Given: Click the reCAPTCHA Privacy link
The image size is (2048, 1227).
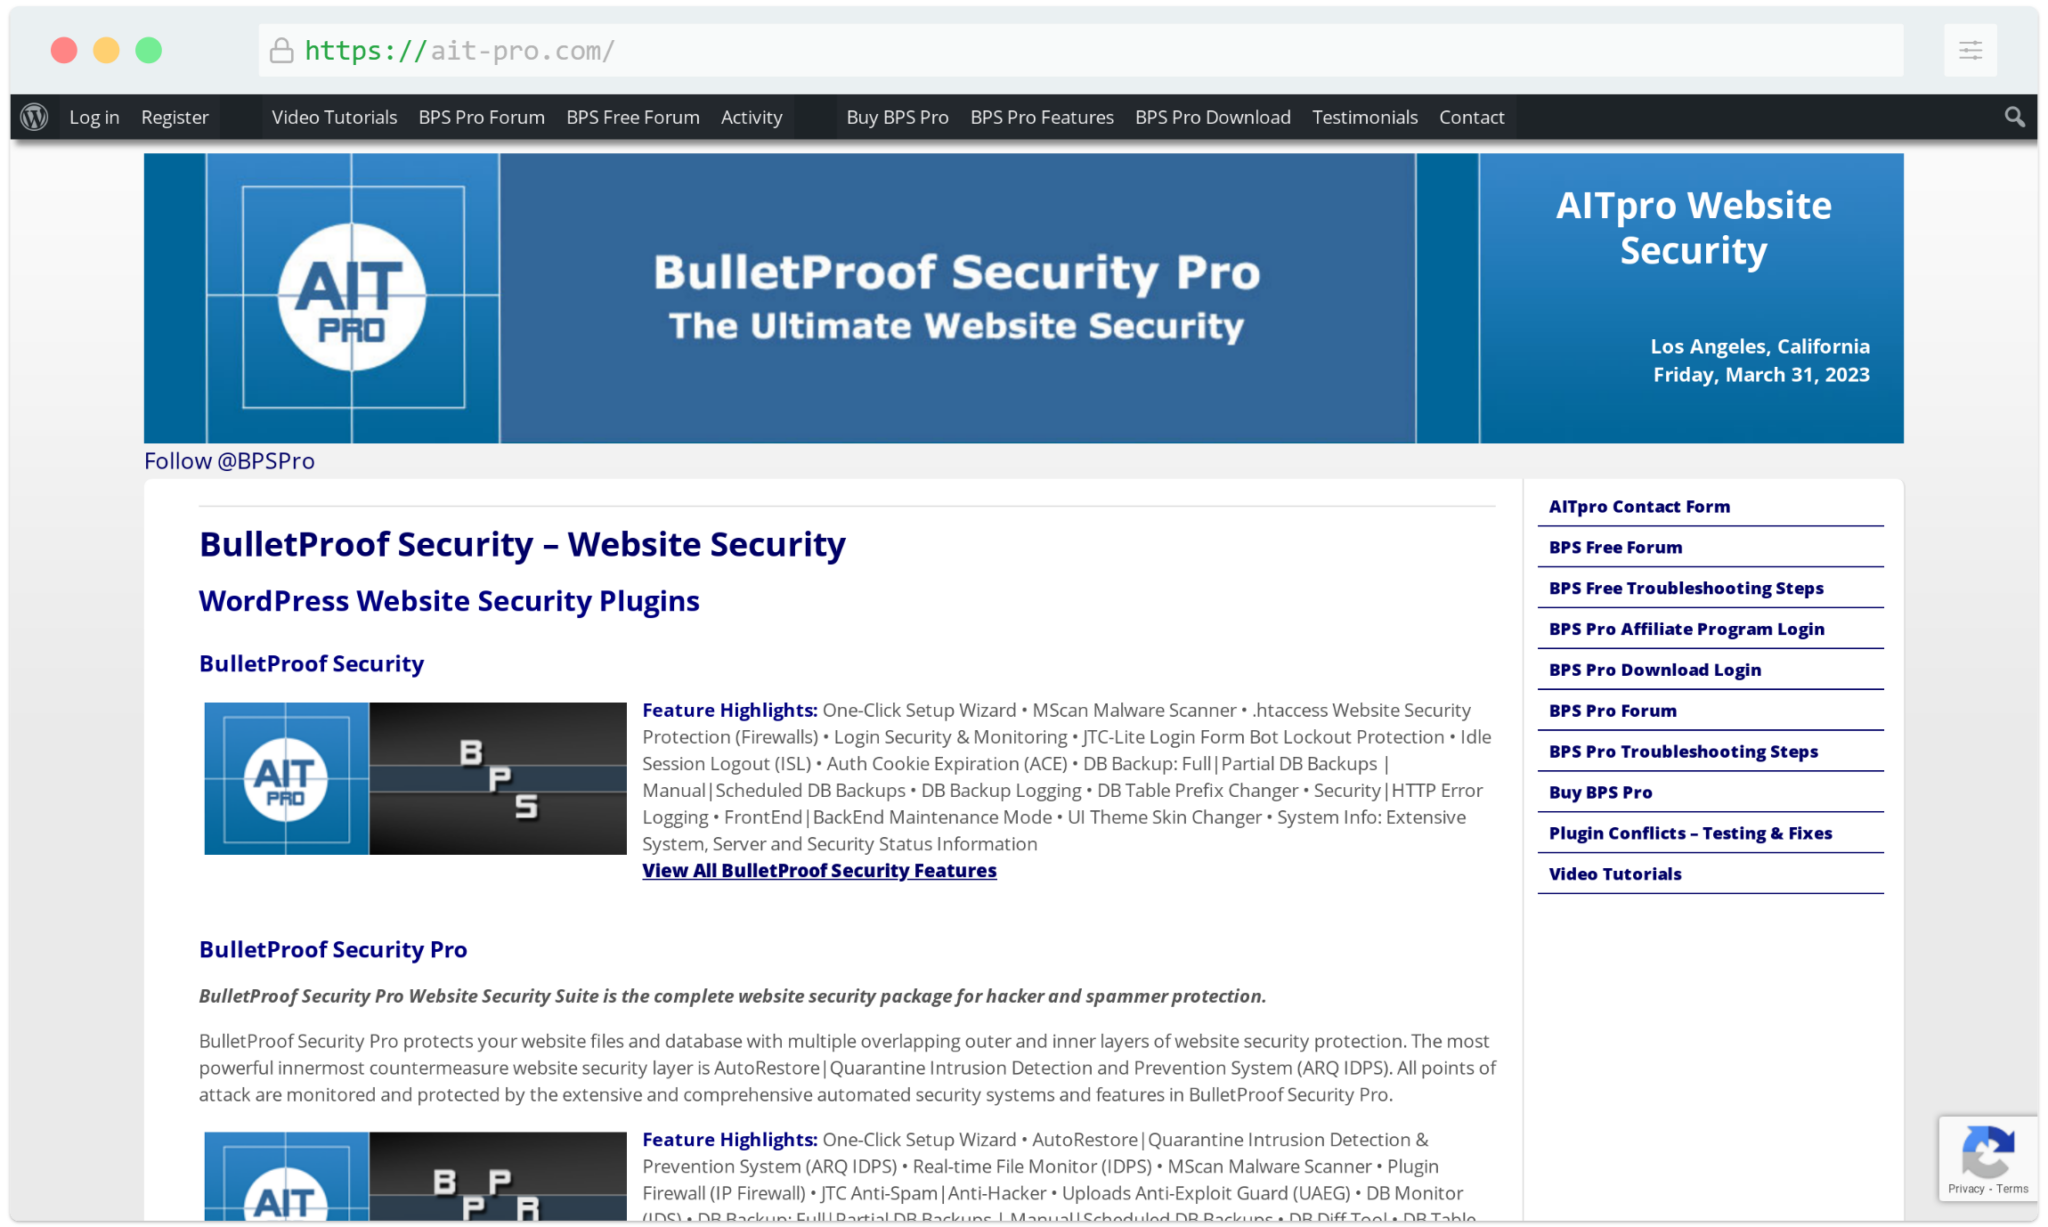Looking at the screenshot, I should [x=1965, y=1189].
